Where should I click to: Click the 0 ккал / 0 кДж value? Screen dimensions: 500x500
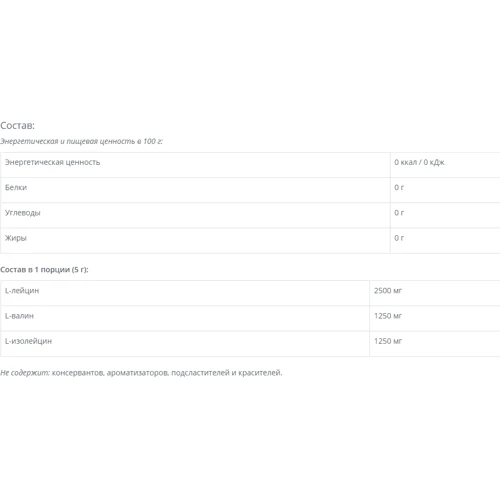pyautogui.click(x=419, y=162)
